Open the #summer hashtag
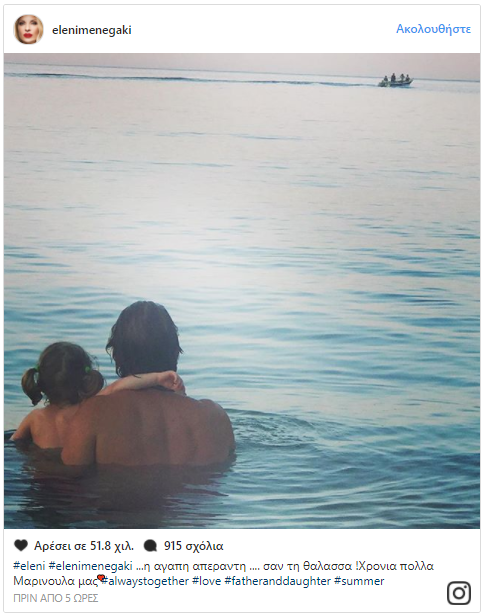 (x=359, y=581)
